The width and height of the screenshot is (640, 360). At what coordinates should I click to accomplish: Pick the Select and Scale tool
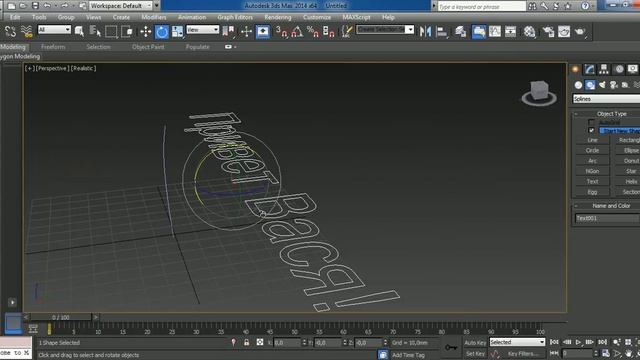coord(178,31)
